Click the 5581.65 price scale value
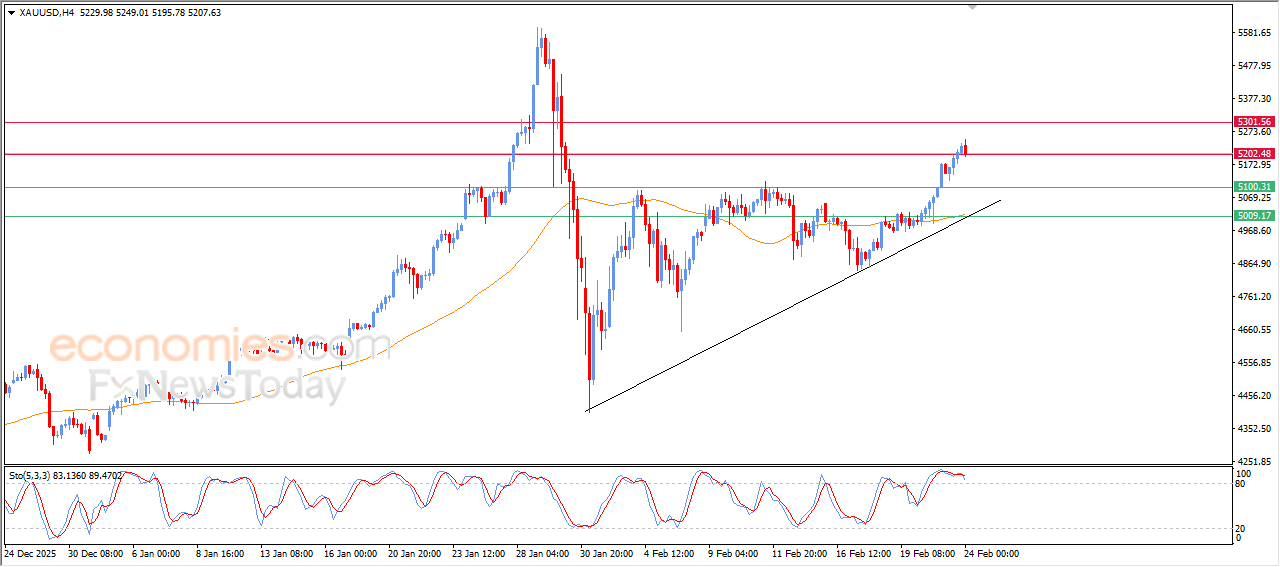The image size is (1280, 567). tap(1253, 33)
